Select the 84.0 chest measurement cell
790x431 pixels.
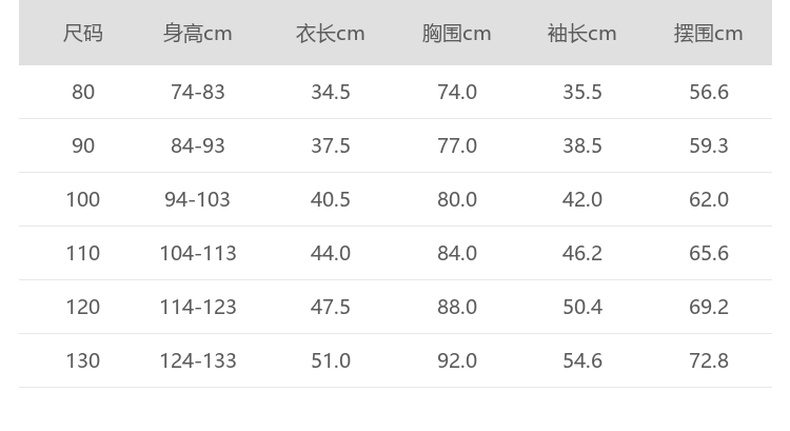[457, 253]
